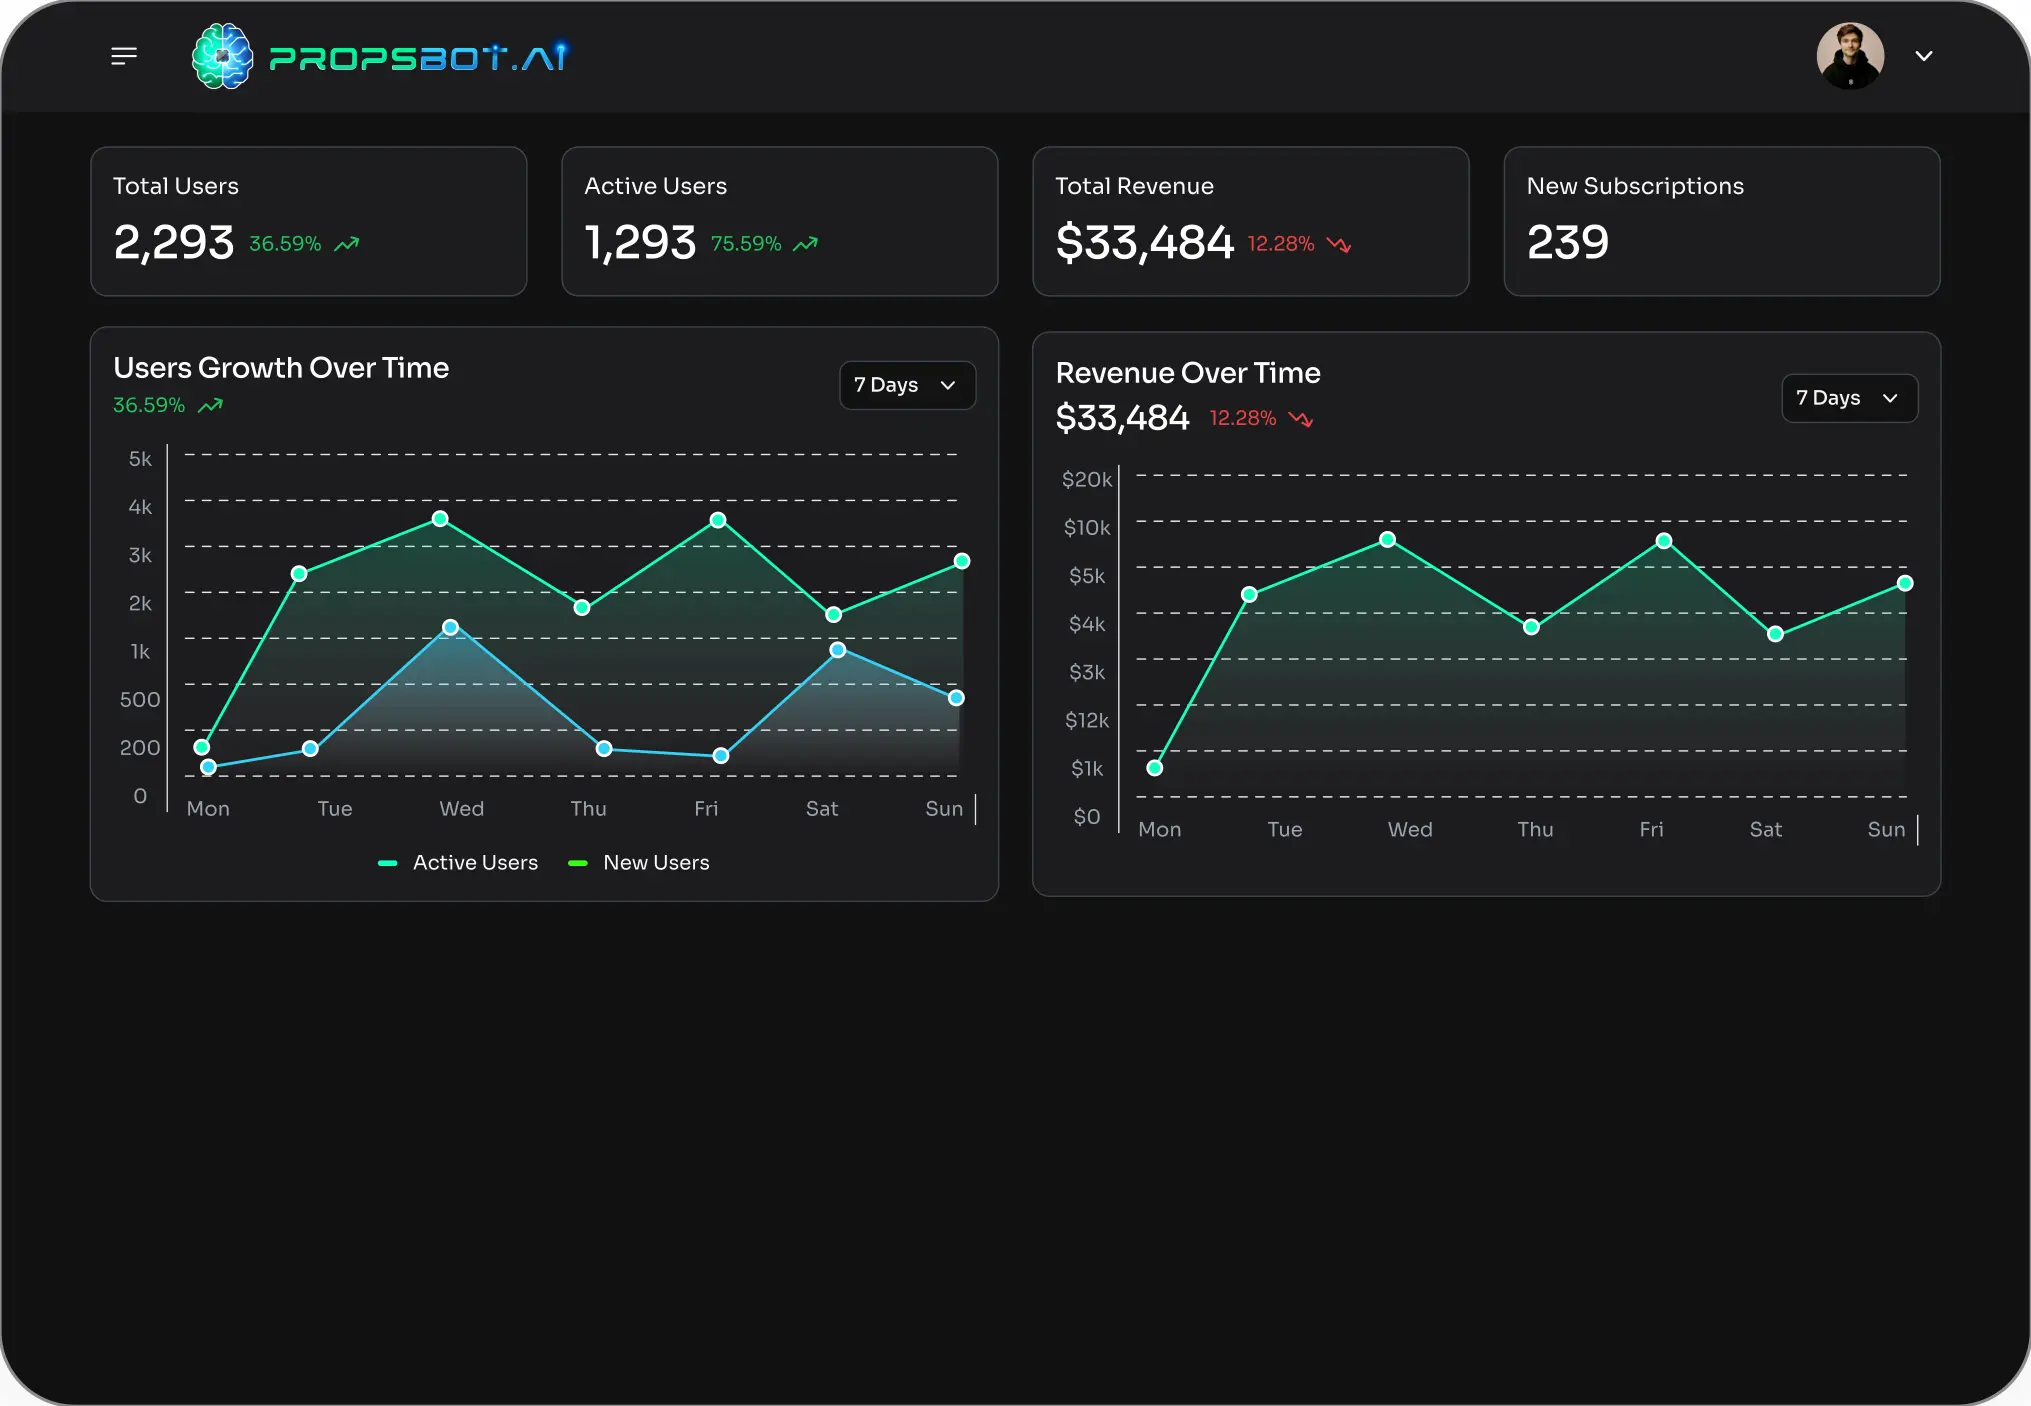Click the 239 new subscriptions value
The width and height of the screenshot is (2031, 1406).
1568,242
